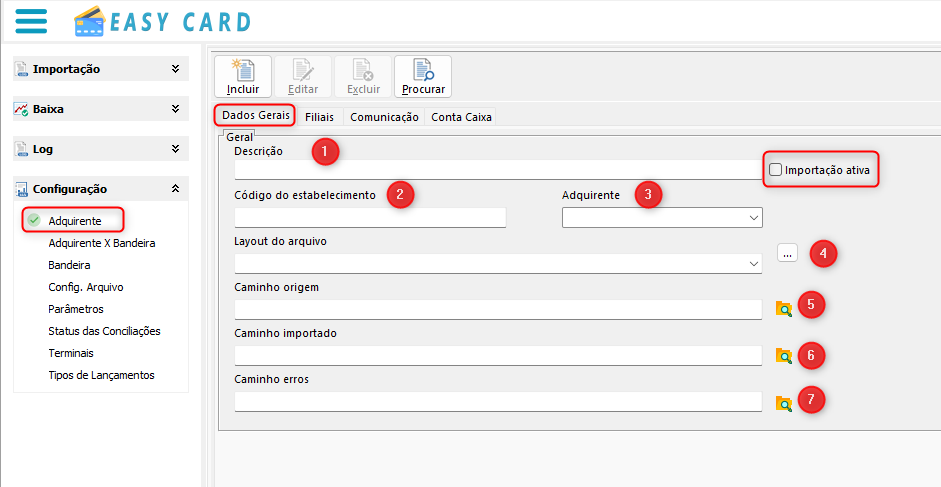Switch to the Conta Caixa tab

point(461,117)
